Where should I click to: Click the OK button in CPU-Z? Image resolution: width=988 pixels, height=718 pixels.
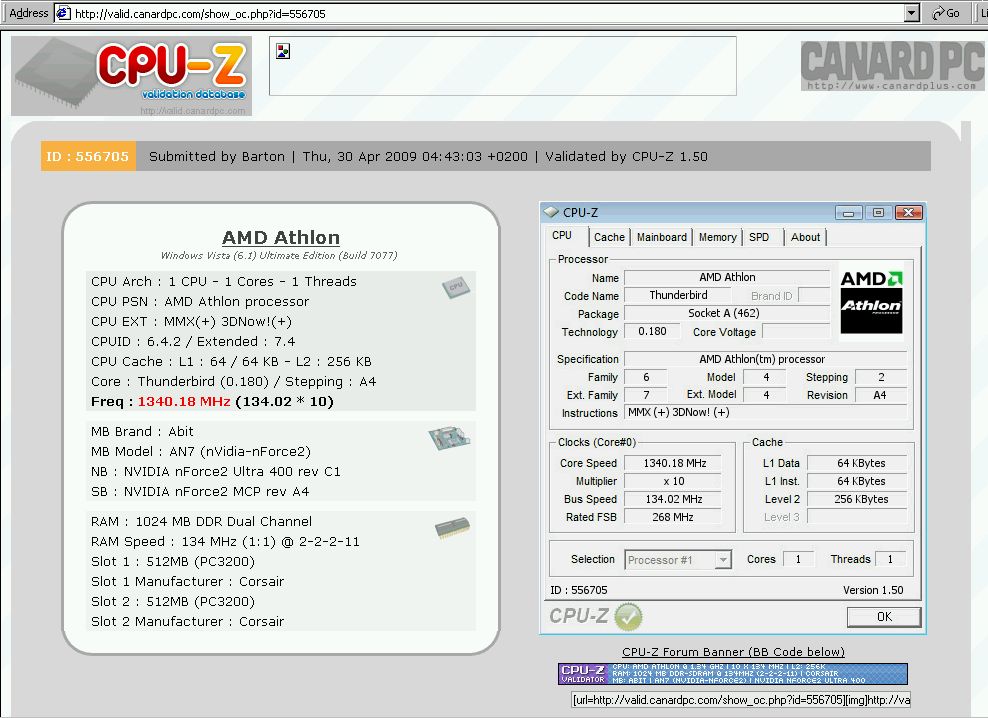(884, 617)
